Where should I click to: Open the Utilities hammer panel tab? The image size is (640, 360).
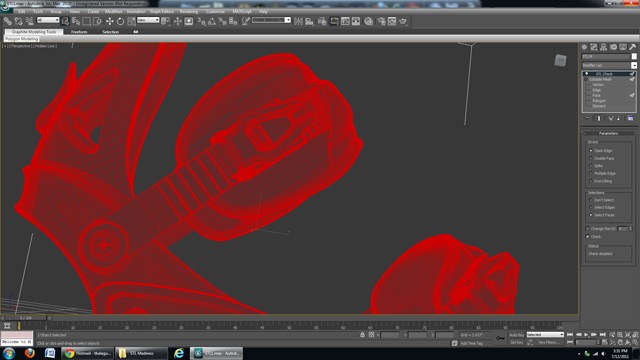coord(632,47)
